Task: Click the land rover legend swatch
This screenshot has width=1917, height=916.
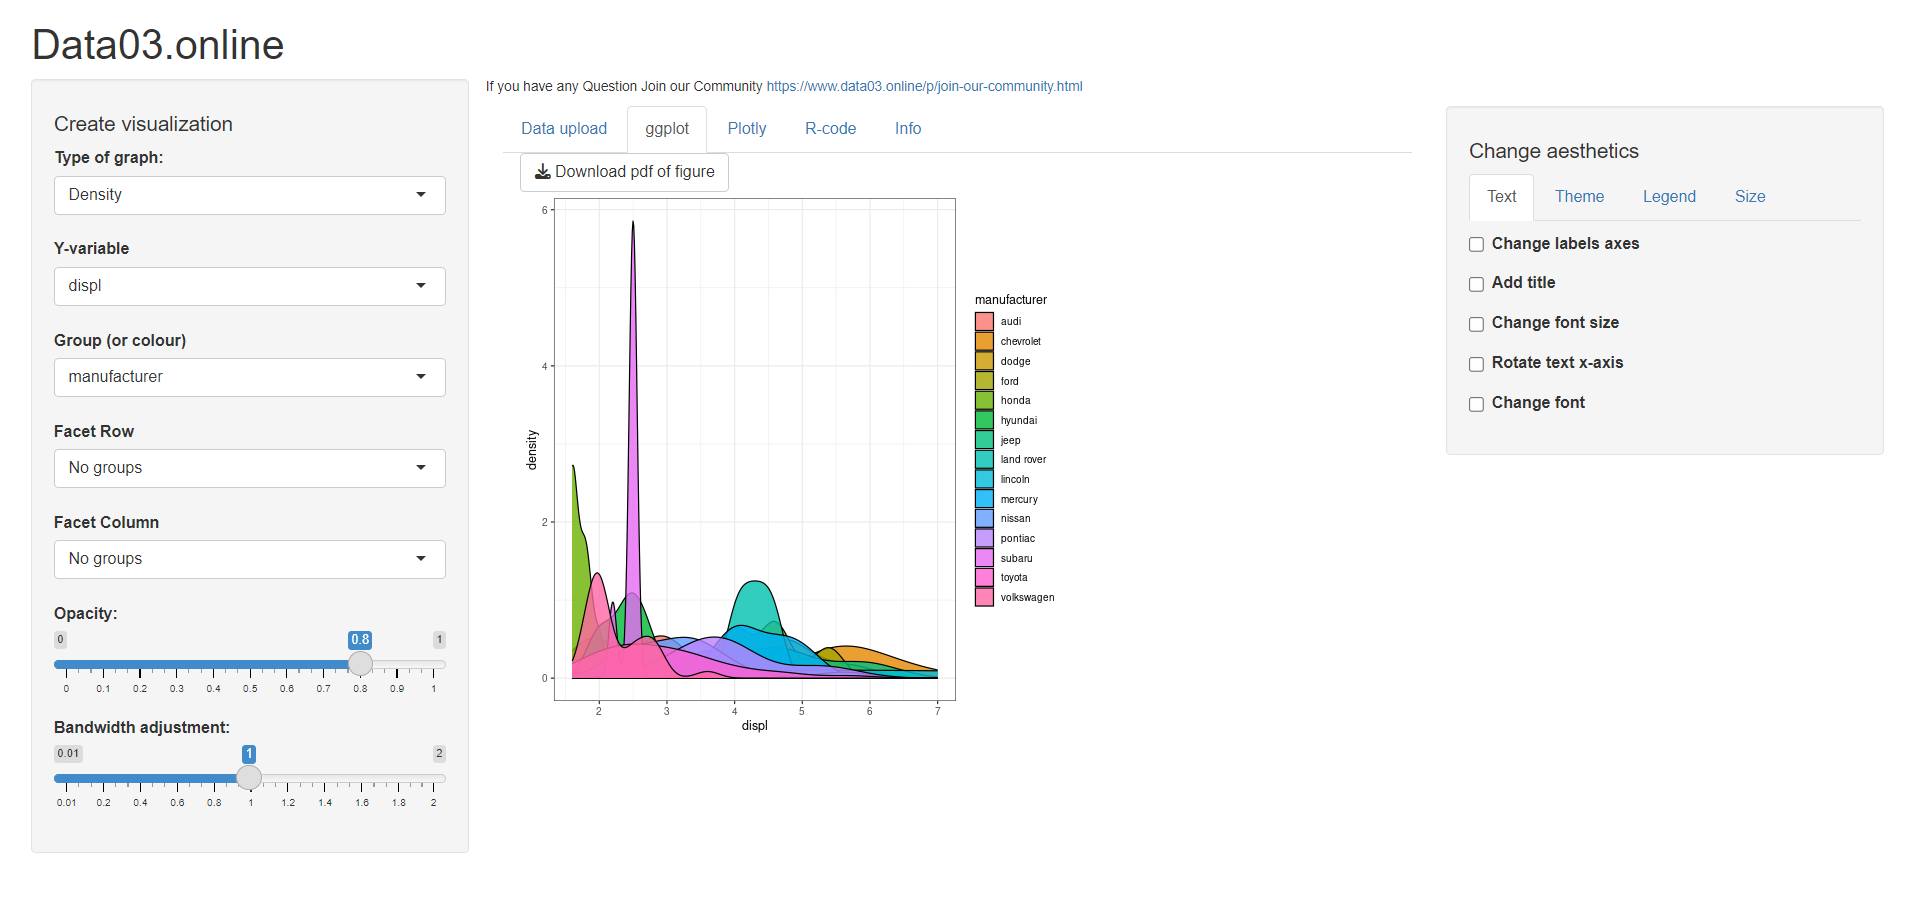Action: (984, 460)
